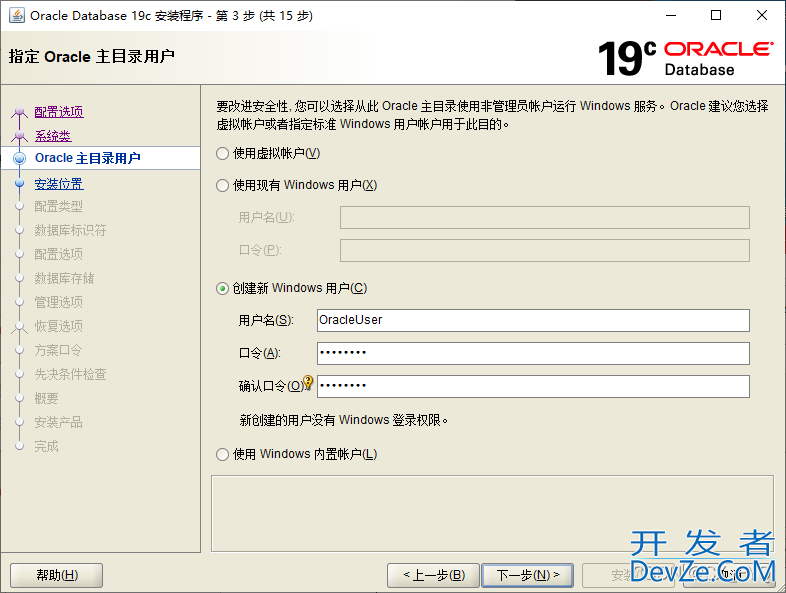This screenshot has height=593, width=786.
Task: Click the message area below the options
Action: 492,514
